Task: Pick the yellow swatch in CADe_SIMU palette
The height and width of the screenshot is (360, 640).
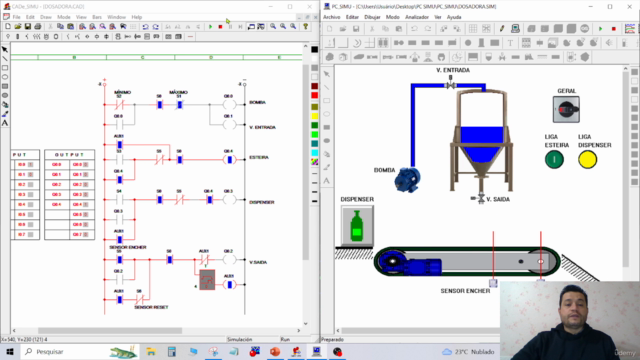Action: pos(314,116)
